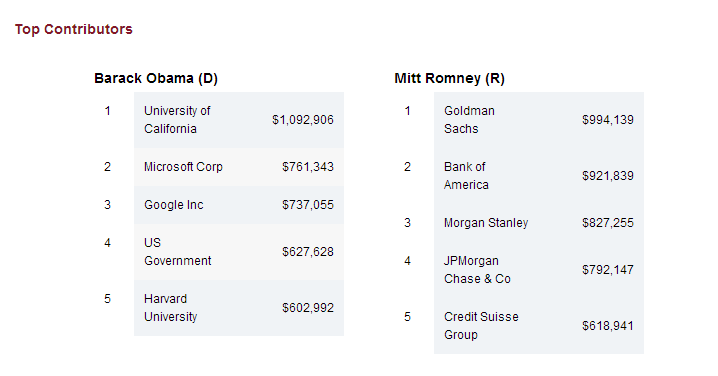Image resolution: width=718 pixels, height=376 pixels.
Task: Click the $1,092,906 contribution amount
Action: 303,120
